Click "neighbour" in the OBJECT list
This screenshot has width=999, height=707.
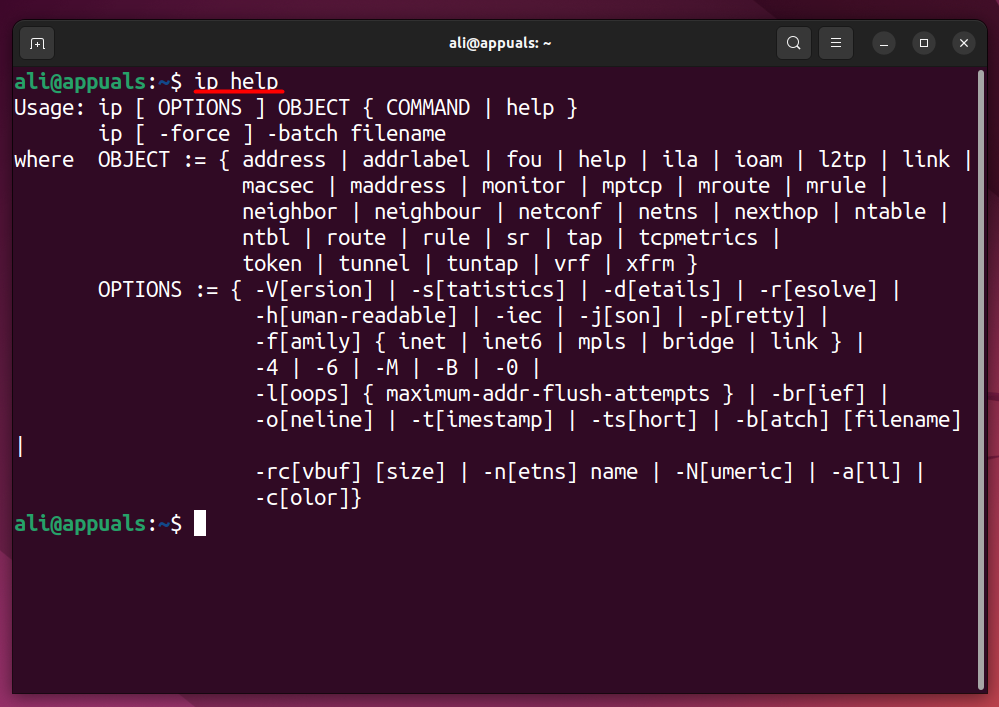[x=427, y=212]
